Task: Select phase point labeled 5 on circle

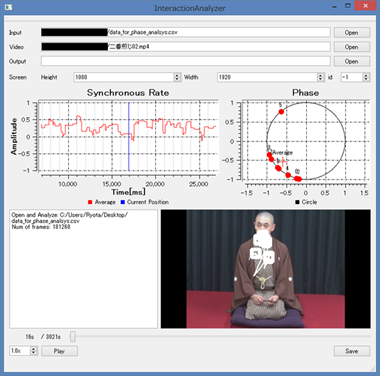Action: point(281,112)
